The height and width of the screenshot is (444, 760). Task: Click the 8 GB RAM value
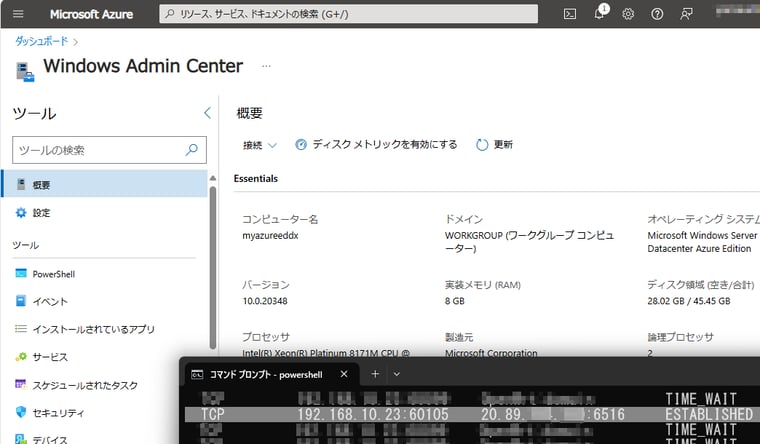tap(455, 301)
